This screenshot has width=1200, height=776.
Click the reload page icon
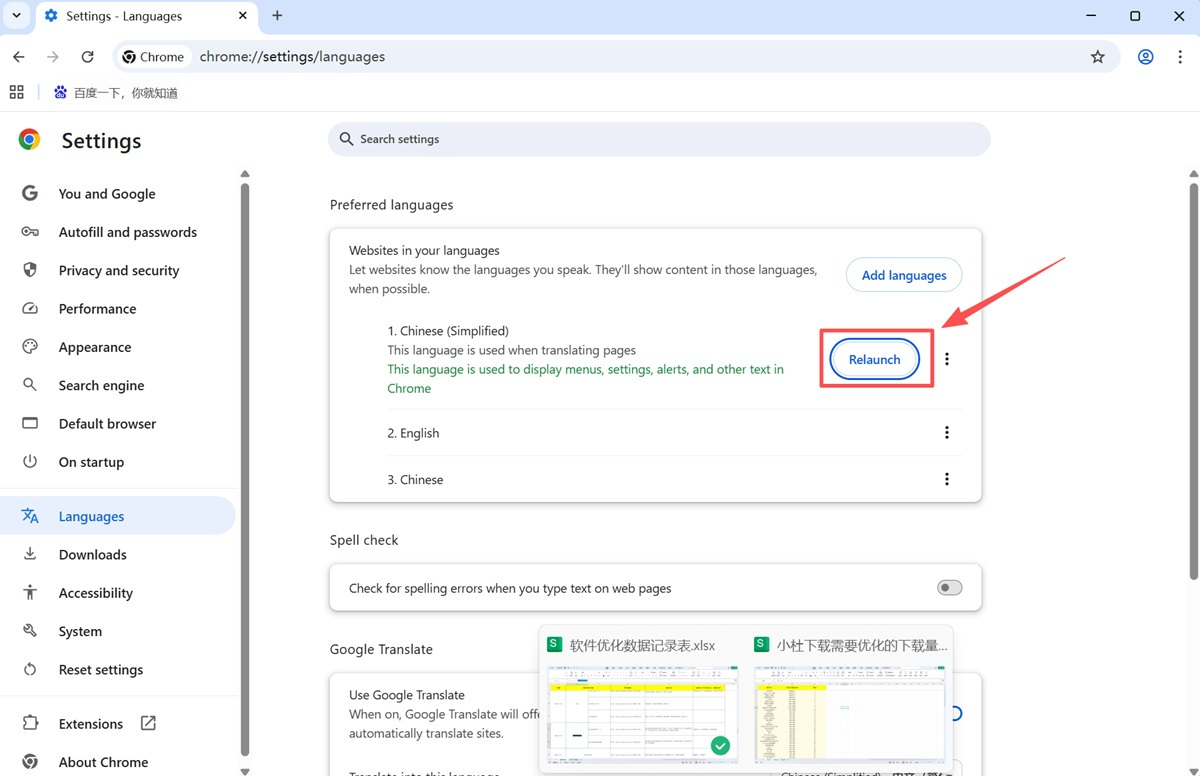(88, 57)
